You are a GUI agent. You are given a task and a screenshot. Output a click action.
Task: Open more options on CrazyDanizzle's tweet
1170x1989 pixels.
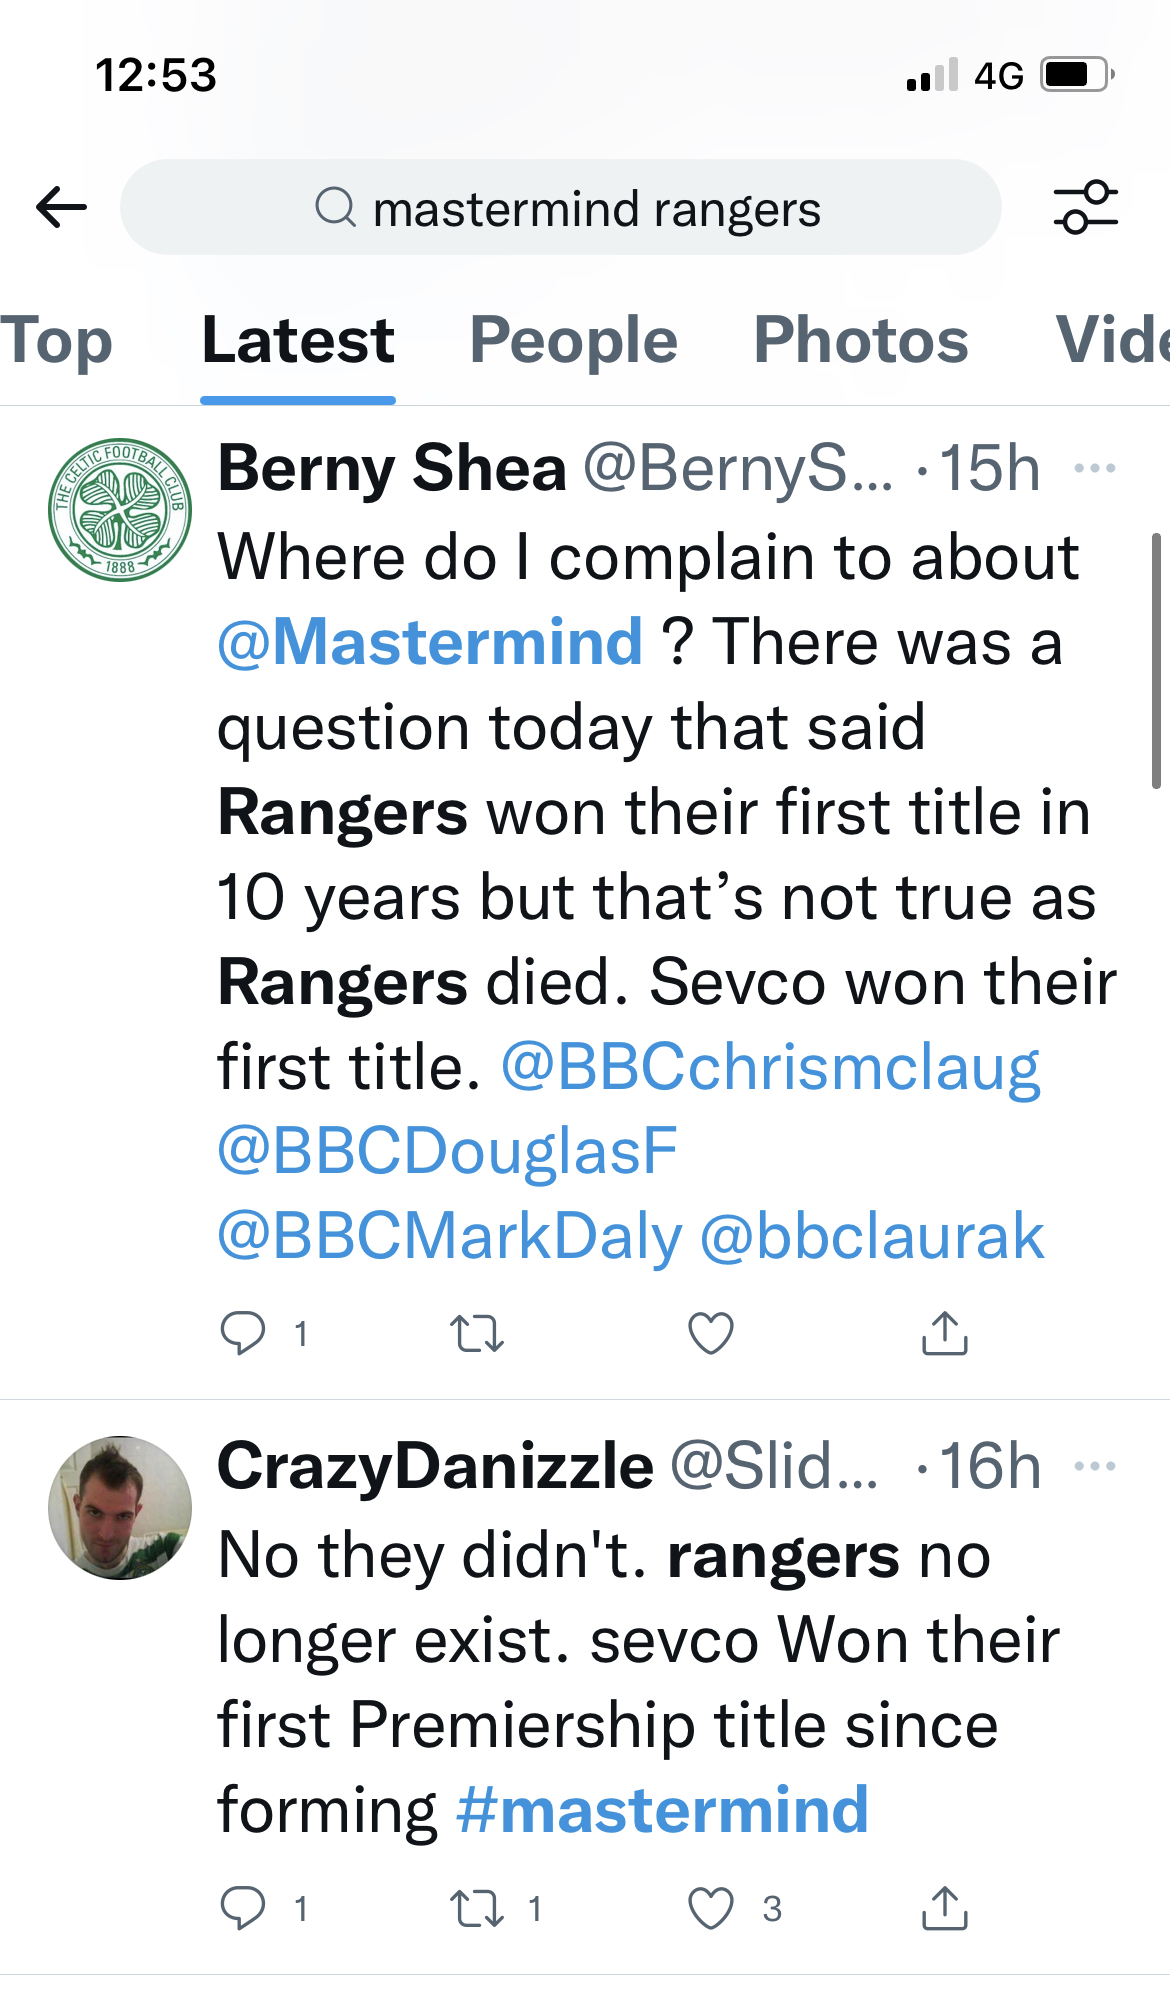(x=1095, y=1466)
